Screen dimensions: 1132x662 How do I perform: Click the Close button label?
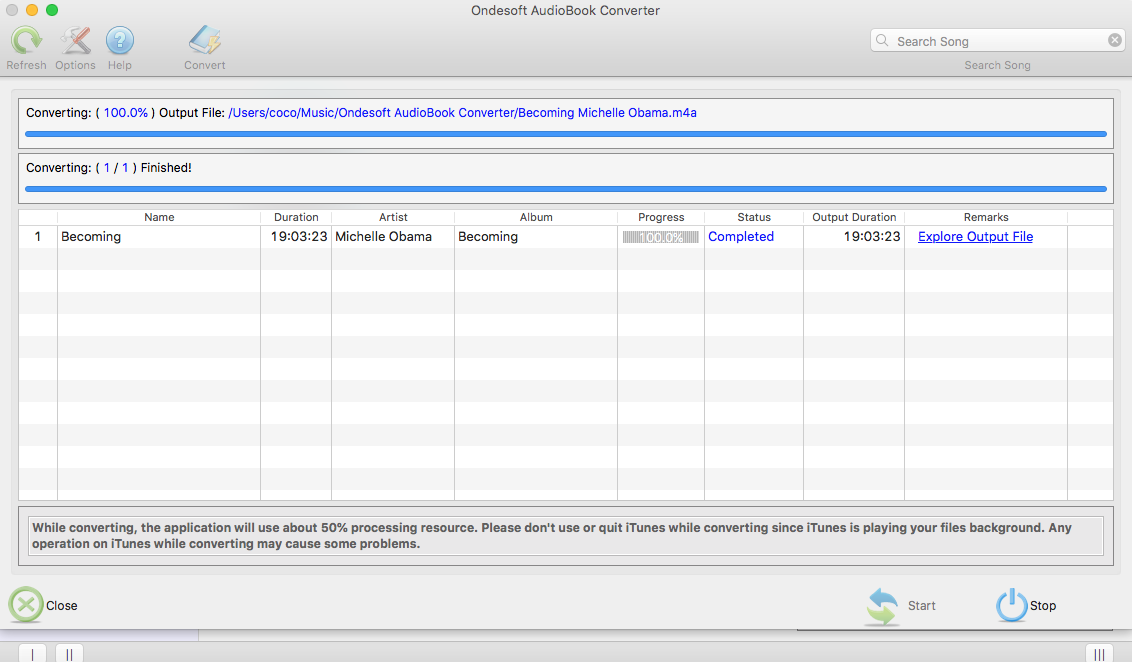[61, 606]
